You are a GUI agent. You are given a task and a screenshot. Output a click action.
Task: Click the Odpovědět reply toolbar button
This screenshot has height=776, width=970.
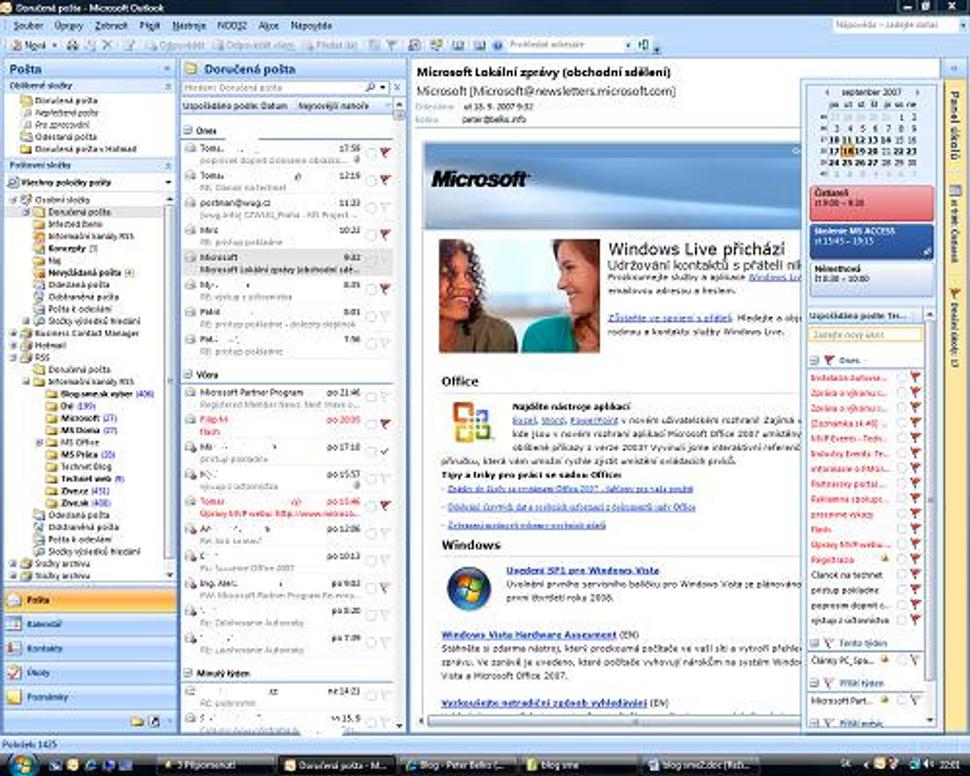[x=174, y=45]
